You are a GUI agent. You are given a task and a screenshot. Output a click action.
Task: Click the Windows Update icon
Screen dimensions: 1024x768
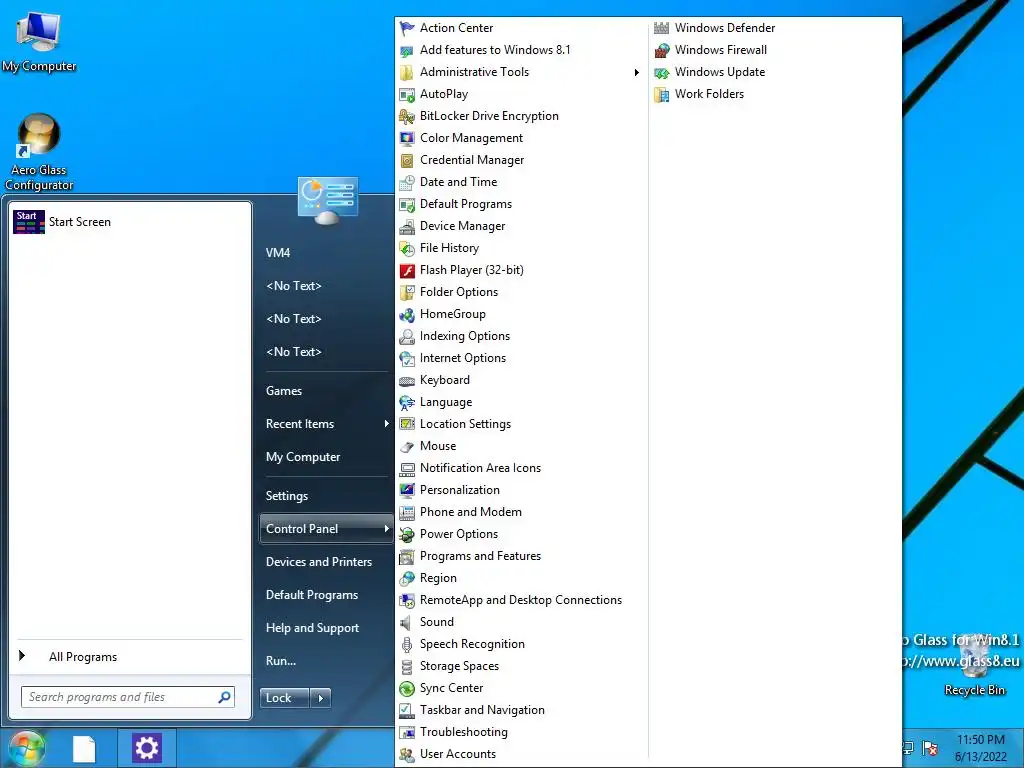(x=662, y=72)
